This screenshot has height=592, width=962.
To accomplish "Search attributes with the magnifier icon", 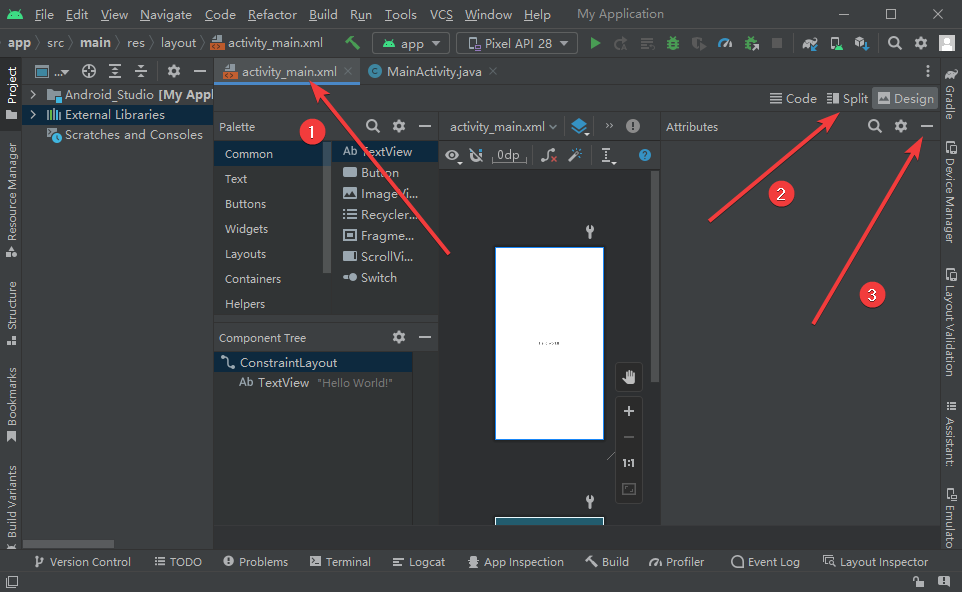I will pyautogui.click(x=875, y=126).
